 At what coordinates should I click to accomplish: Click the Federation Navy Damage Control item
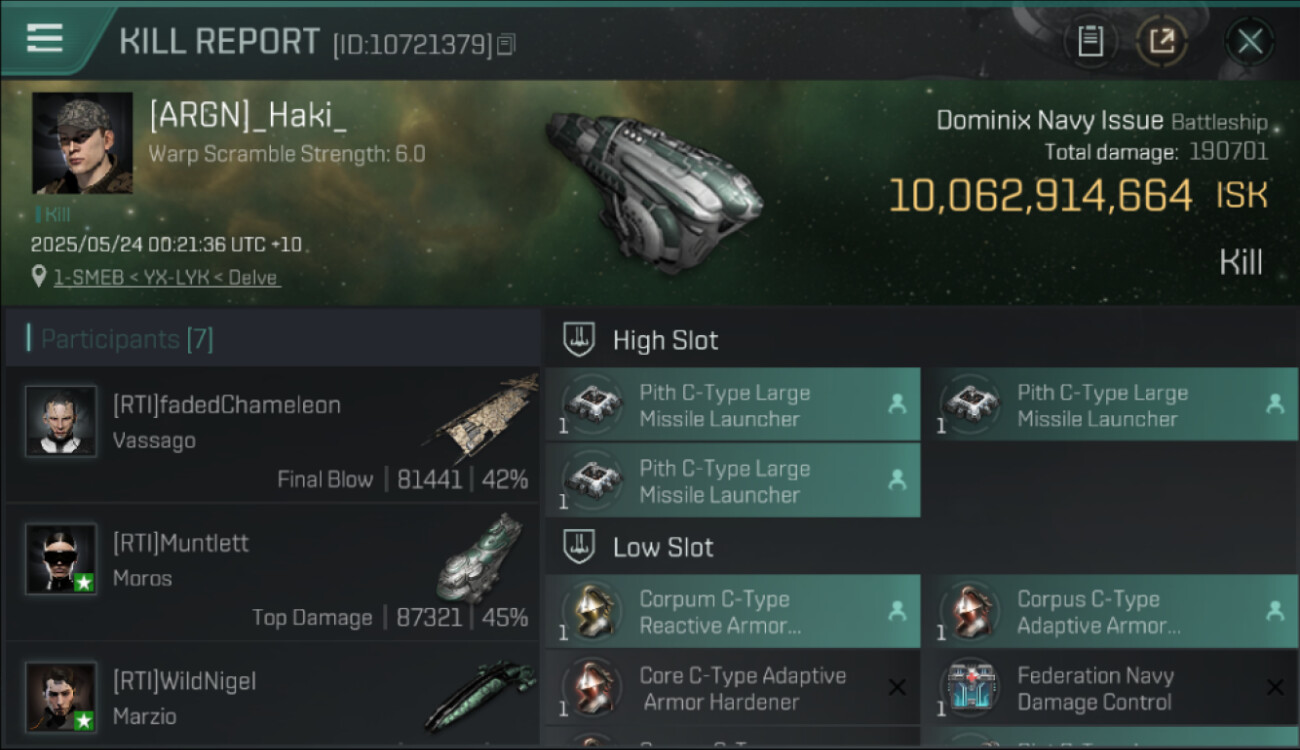(1110, 688)
